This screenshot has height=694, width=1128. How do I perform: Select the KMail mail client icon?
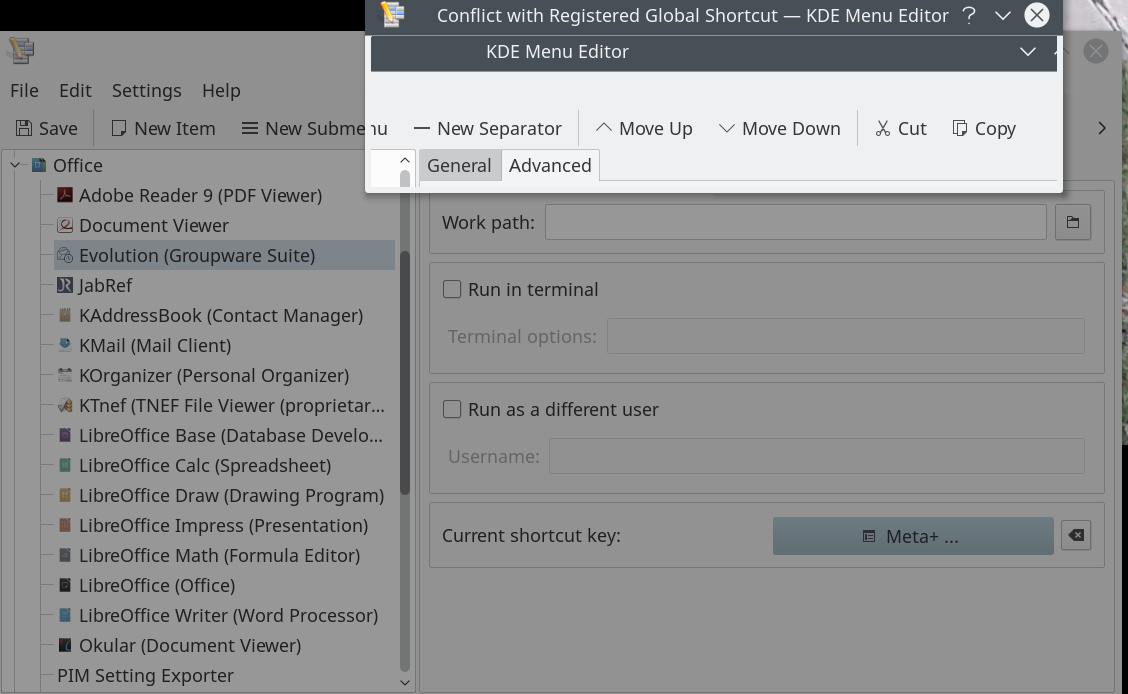tap(65, 345)
